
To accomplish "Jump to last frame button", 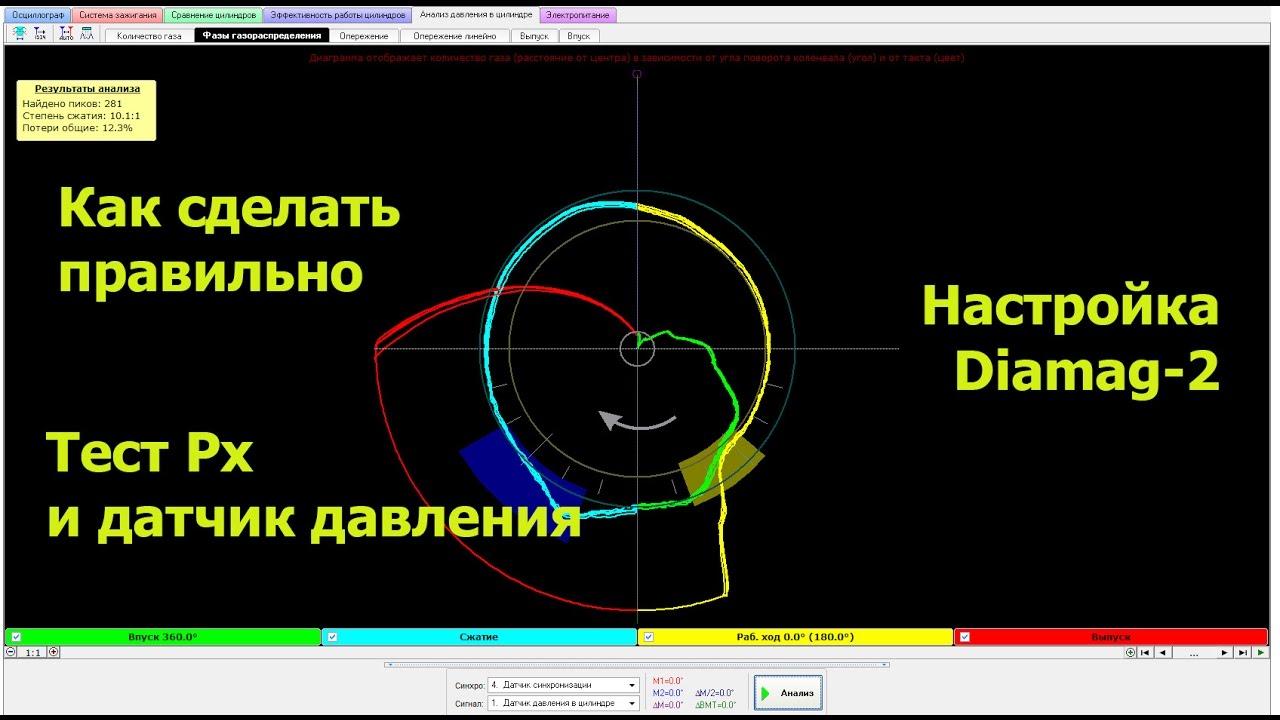I will [1243, 652].
